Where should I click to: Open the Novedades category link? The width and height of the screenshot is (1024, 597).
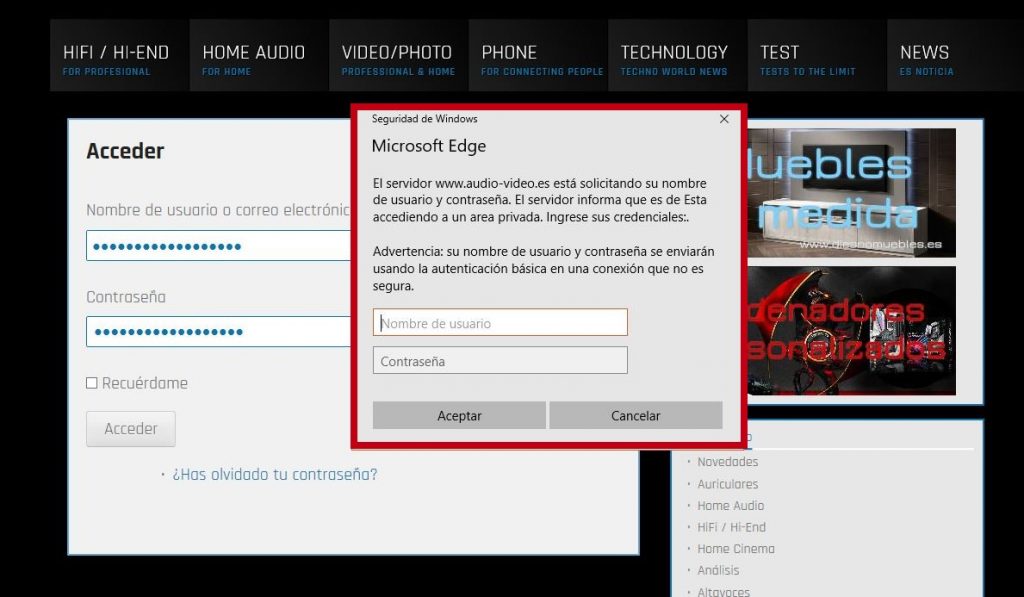728,462
